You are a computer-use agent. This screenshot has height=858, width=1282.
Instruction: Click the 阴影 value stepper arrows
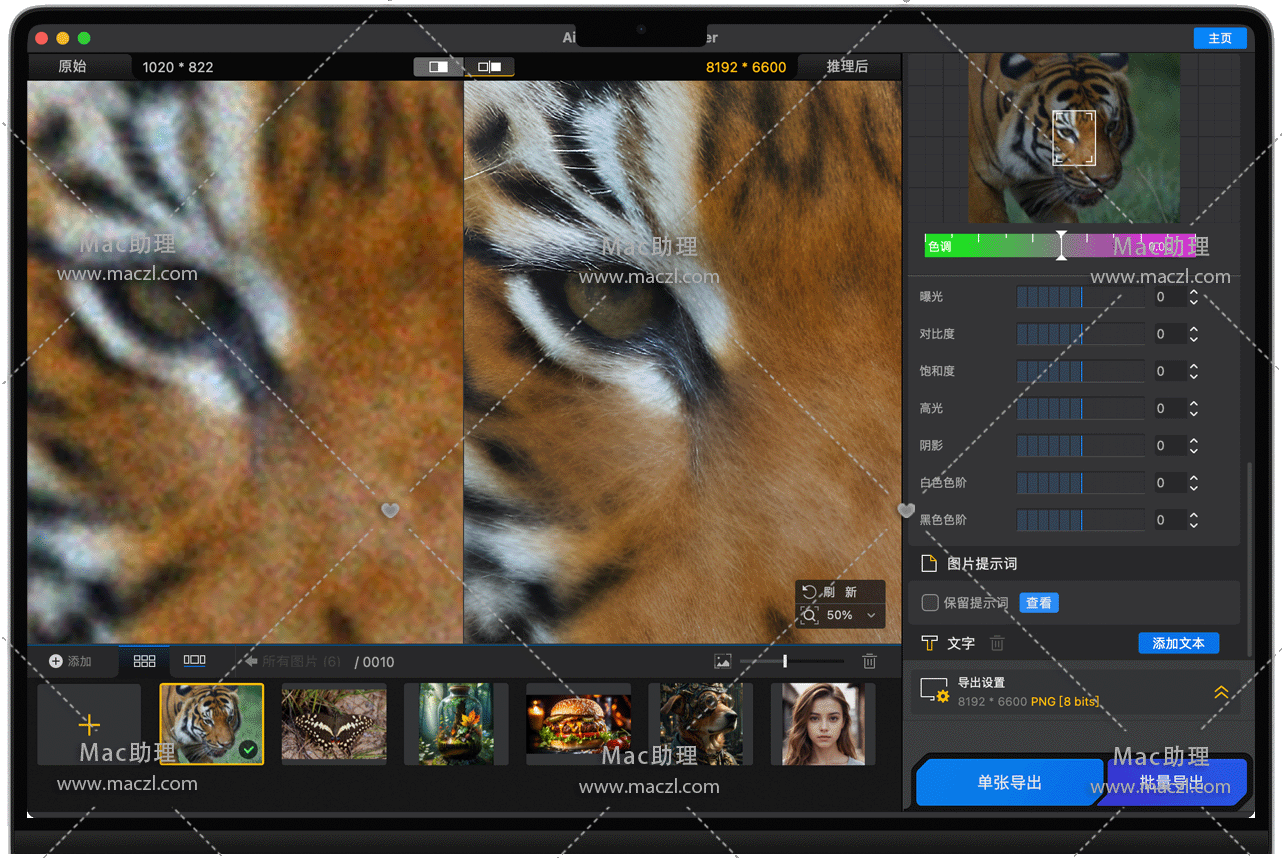tap(1193, 445)
